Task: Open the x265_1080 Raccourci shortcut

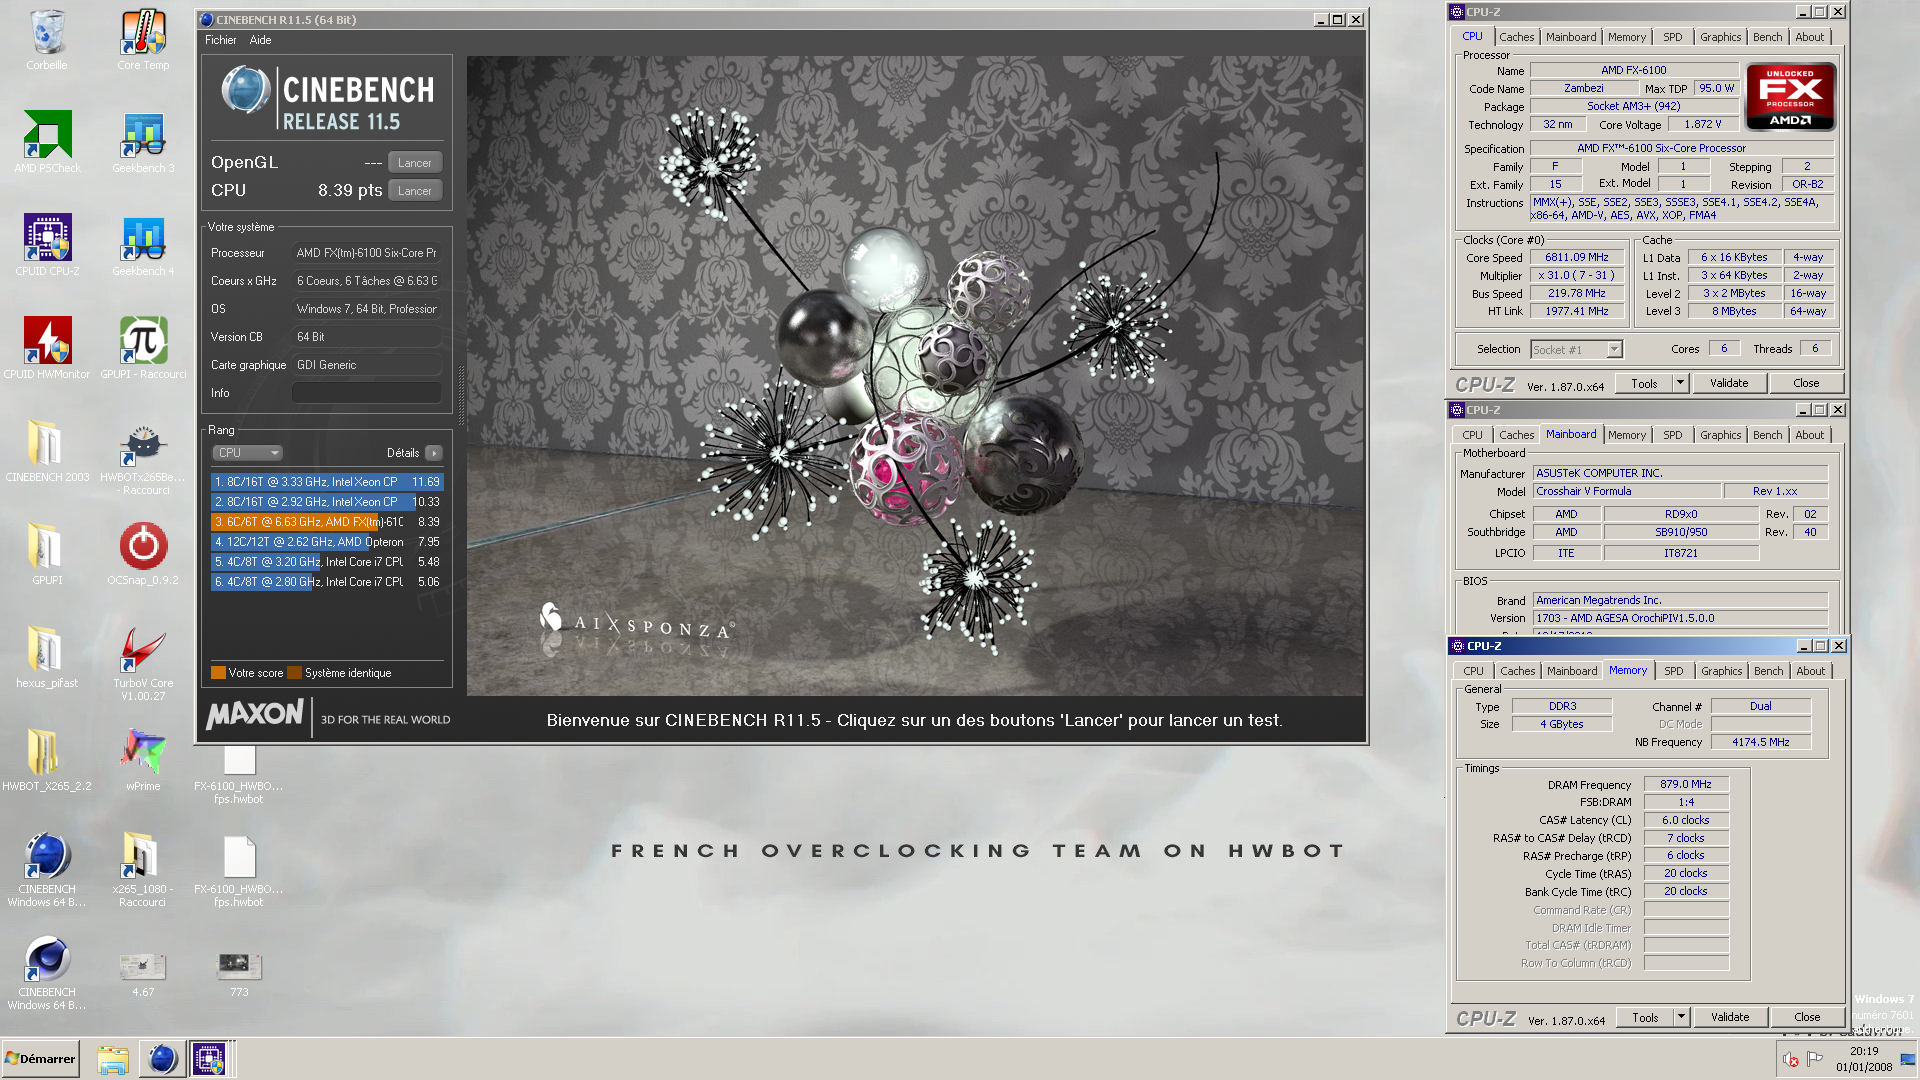Action: pyautogui.click(x=143, y=870)
